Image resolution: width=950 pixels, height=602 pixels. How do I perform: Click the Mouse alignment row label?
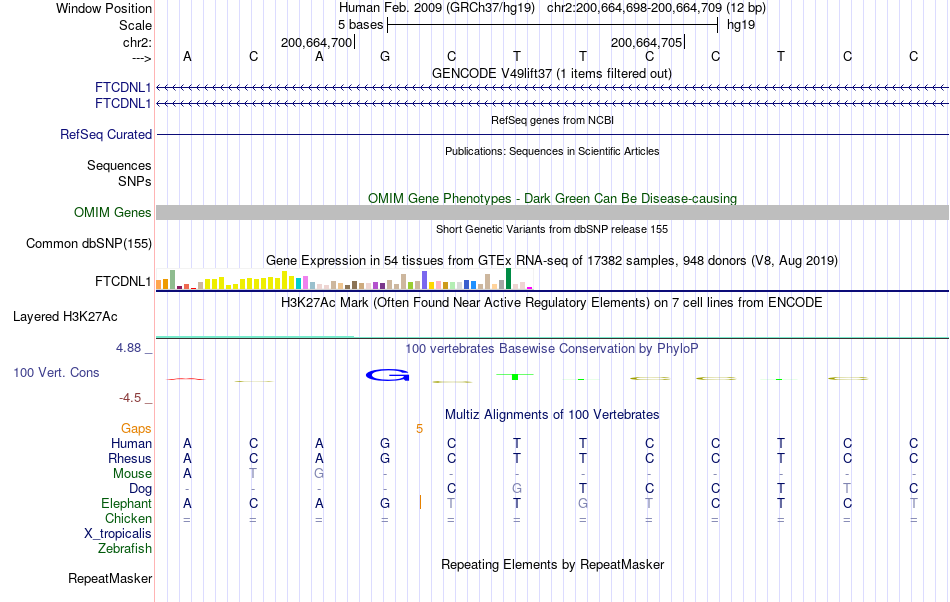[132, 474]
